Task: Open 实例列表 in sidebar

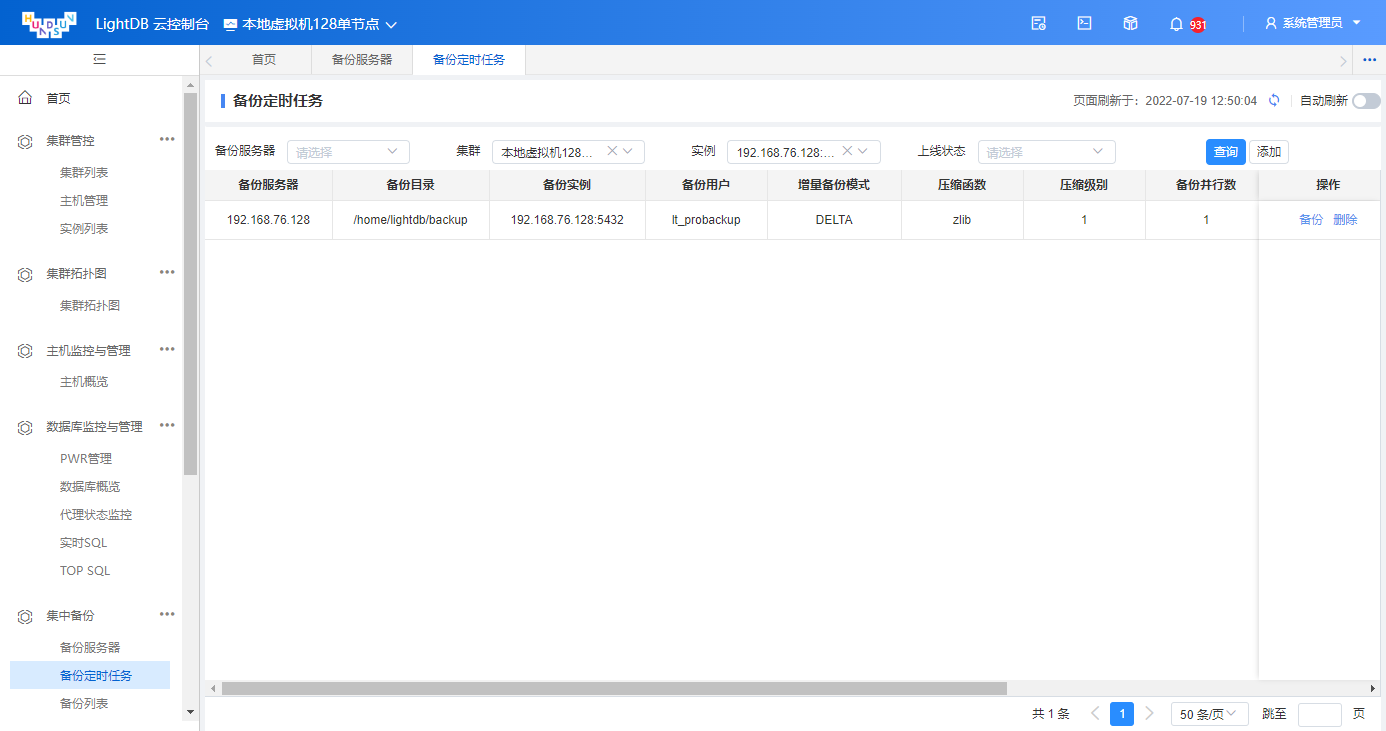Action: pyautogui.click(x=84, y=229)
